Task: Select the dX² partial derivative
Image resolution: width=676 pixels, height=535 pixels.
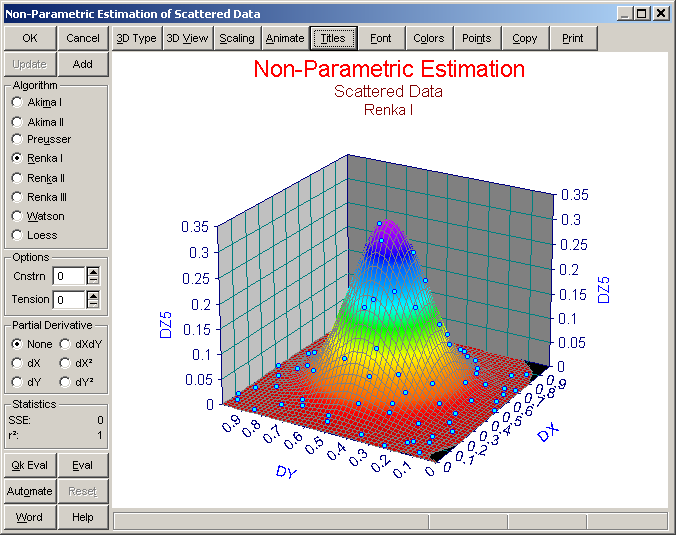Action: [76, 363]
